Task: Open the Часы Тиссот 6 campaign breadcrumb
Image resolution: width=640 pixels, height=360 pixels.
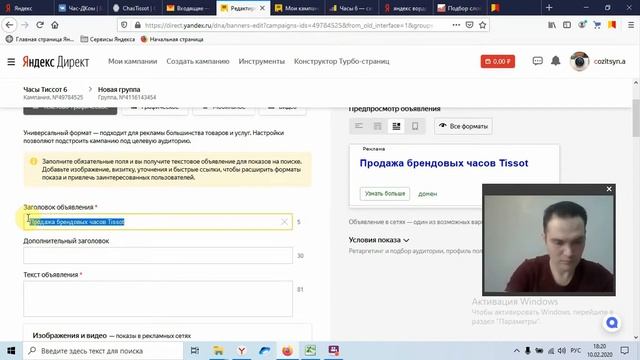Action: coord(45,89)
